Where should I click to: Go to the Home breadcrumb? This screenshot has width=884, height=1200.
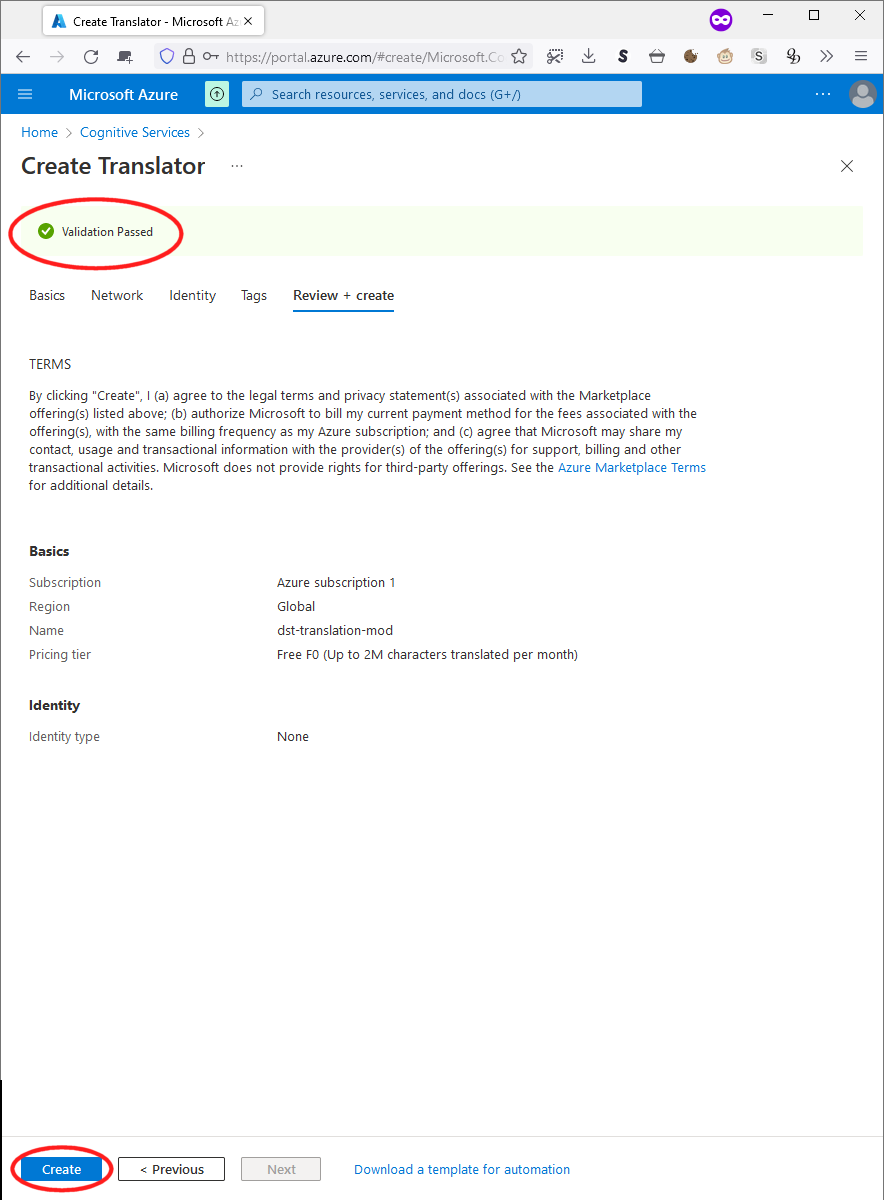(x=40, y=132)
